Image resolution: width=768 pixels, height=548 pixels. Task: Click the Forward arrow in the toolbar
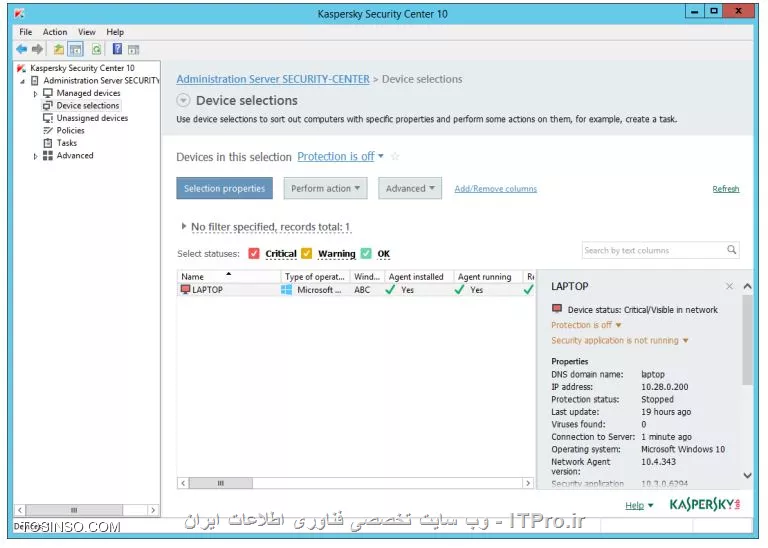37,49
